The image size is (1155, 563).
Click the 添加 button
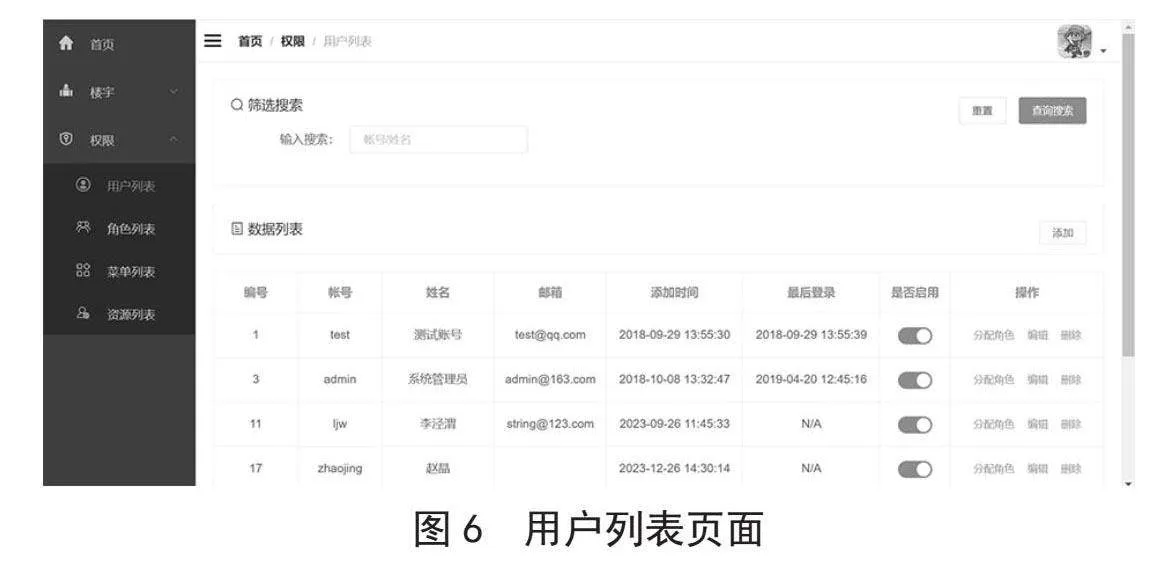click(x=1063, y=233)
